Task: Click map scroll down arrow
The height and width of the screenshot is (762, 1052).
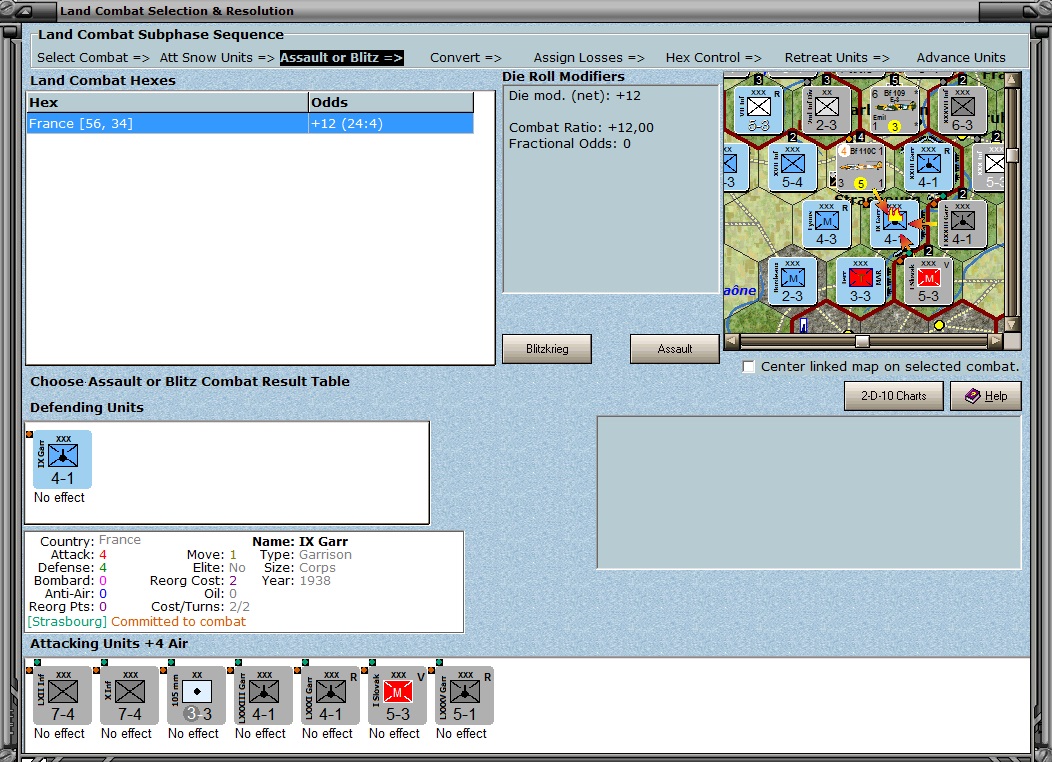Action: click(x=1012, y=325)
